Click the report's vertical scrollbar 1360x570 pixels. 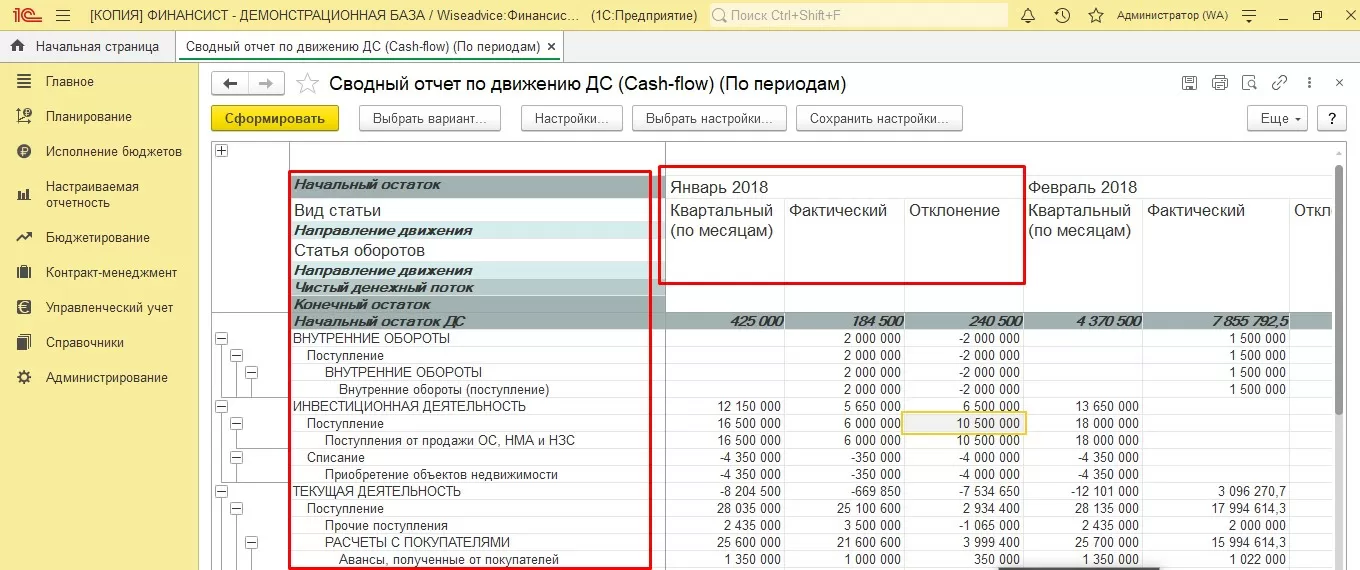coord(1340,290)
